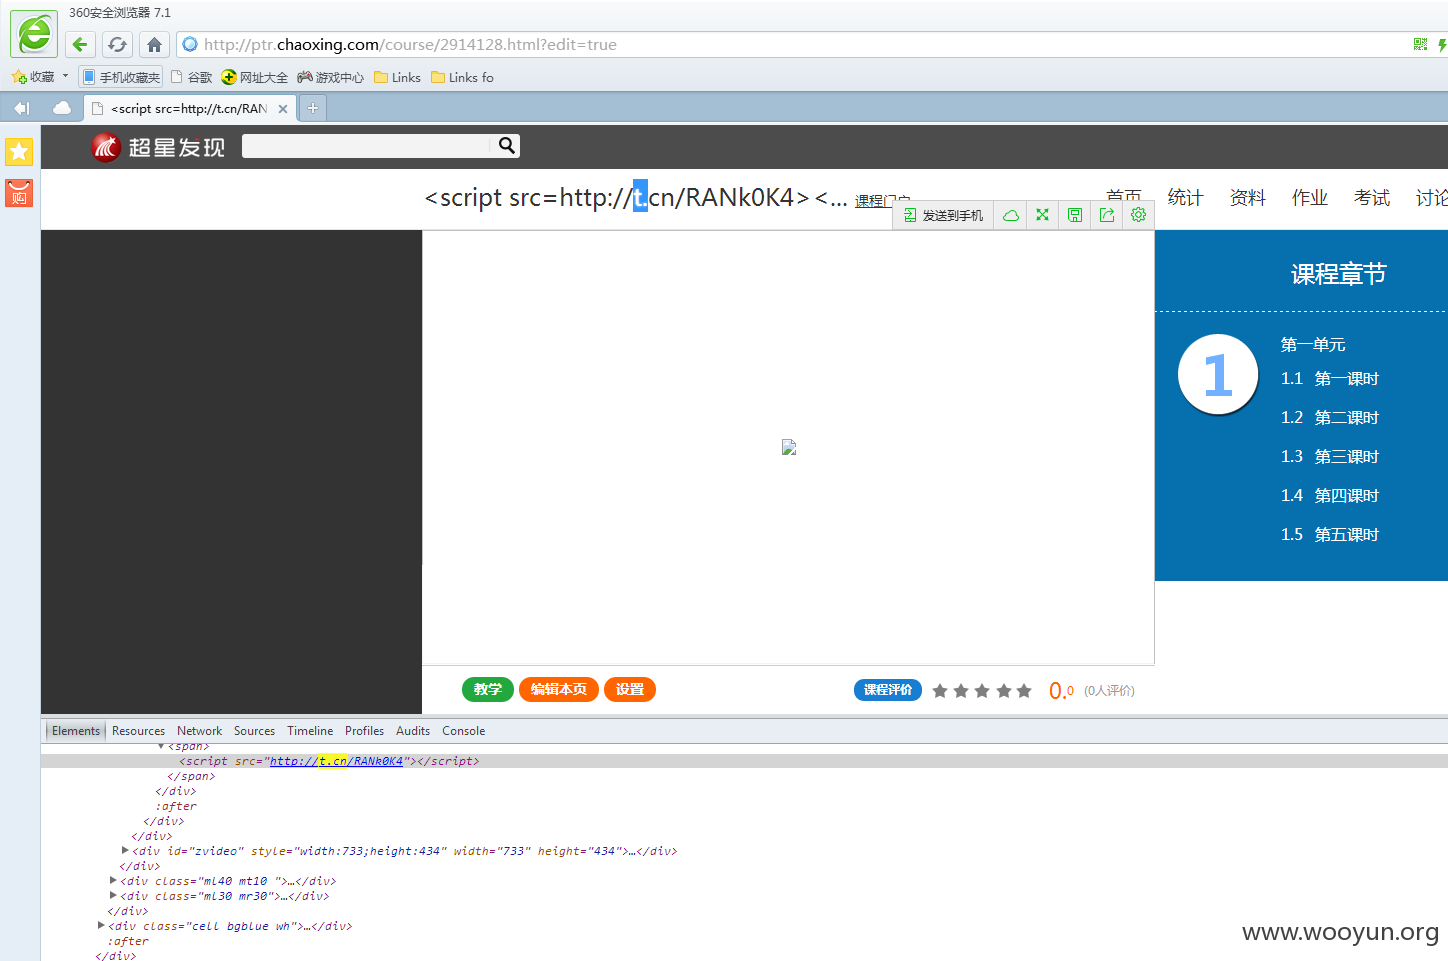Switch to Profiles devtools tab
The width and height of the screenshot is (1448, 961).
tap(364, 731)
